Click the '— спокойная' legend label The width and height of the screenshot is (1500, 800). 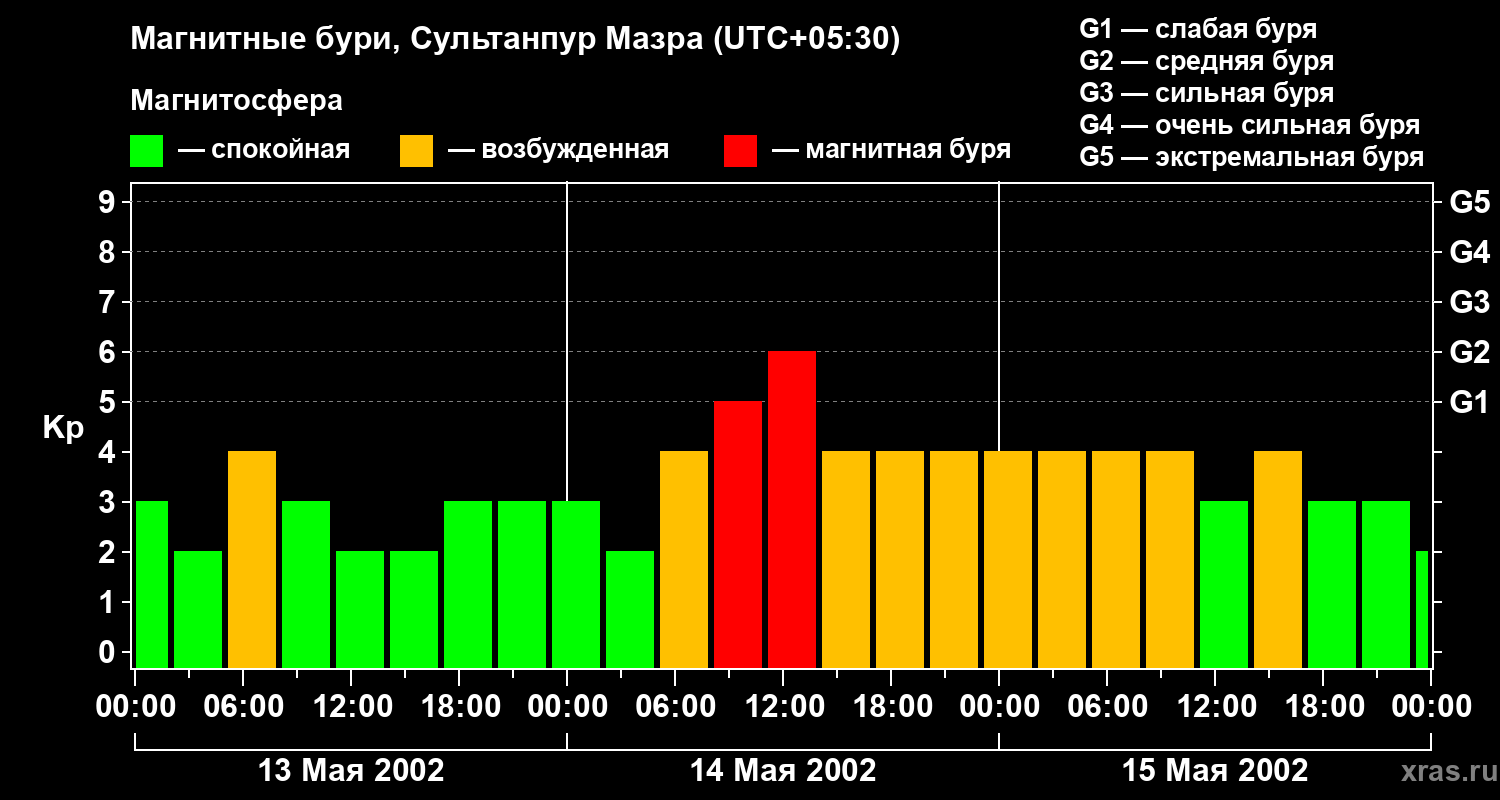[264, 151]
